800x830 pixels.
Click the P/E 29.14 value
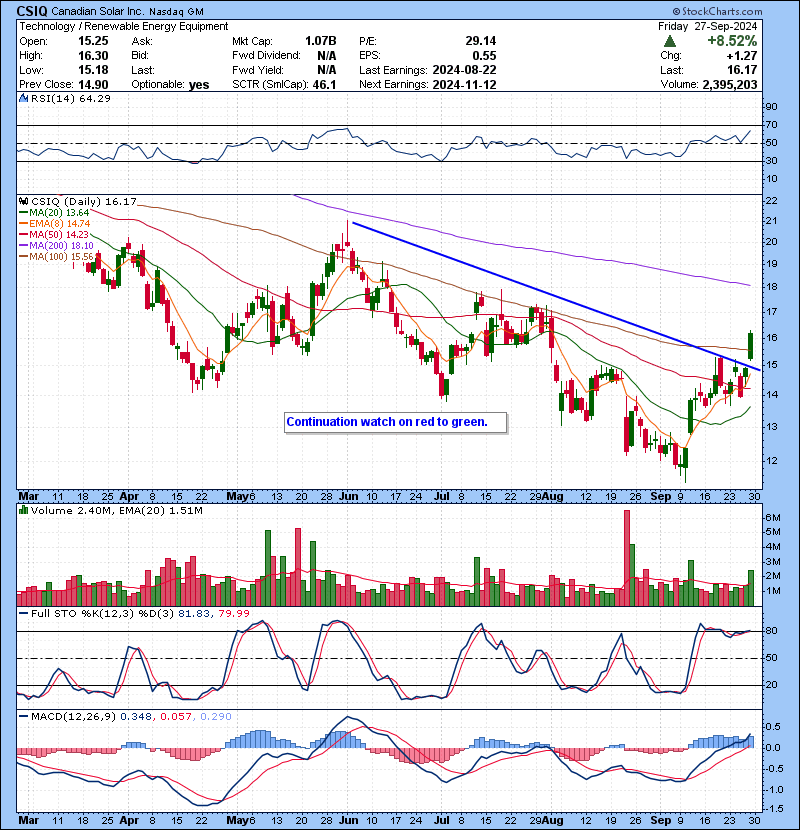tap(481, 41)
